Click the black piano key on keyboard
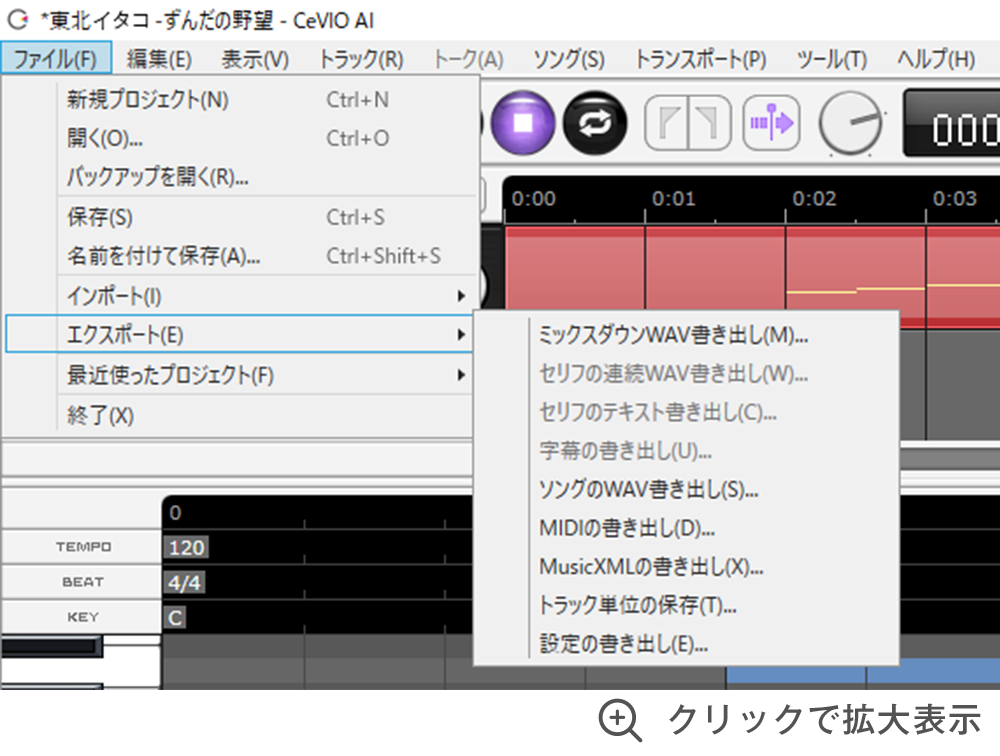Image resolution: width=1000 pixels, height=756 pixels. click(52, 646)
